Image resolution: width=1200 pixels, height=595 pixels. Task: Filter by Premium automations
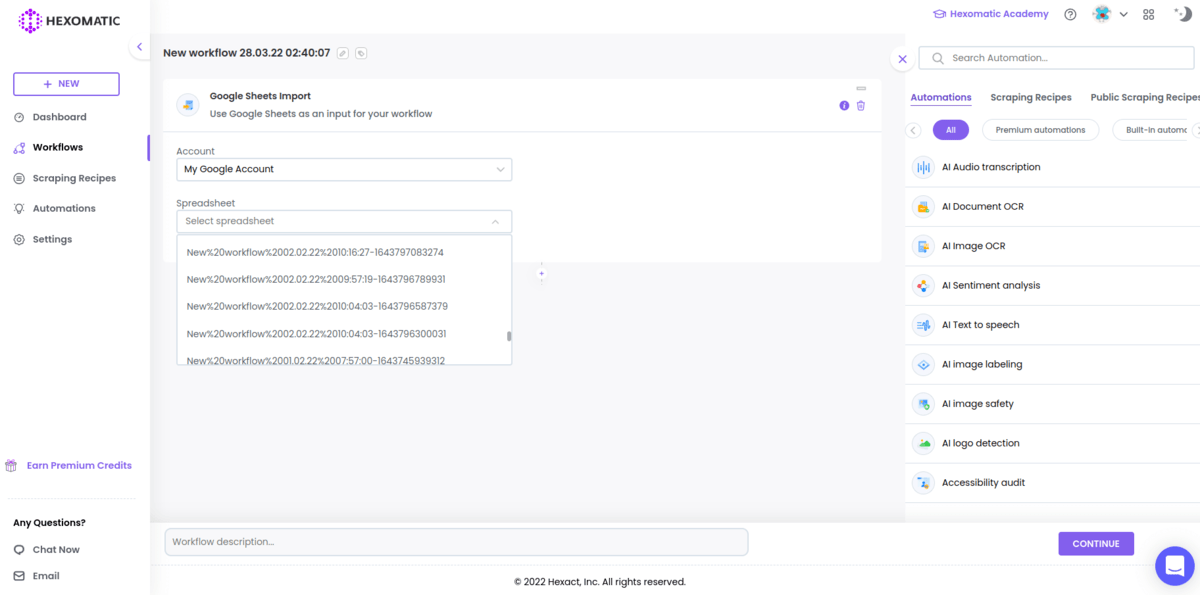click(x=1040, y=130)
